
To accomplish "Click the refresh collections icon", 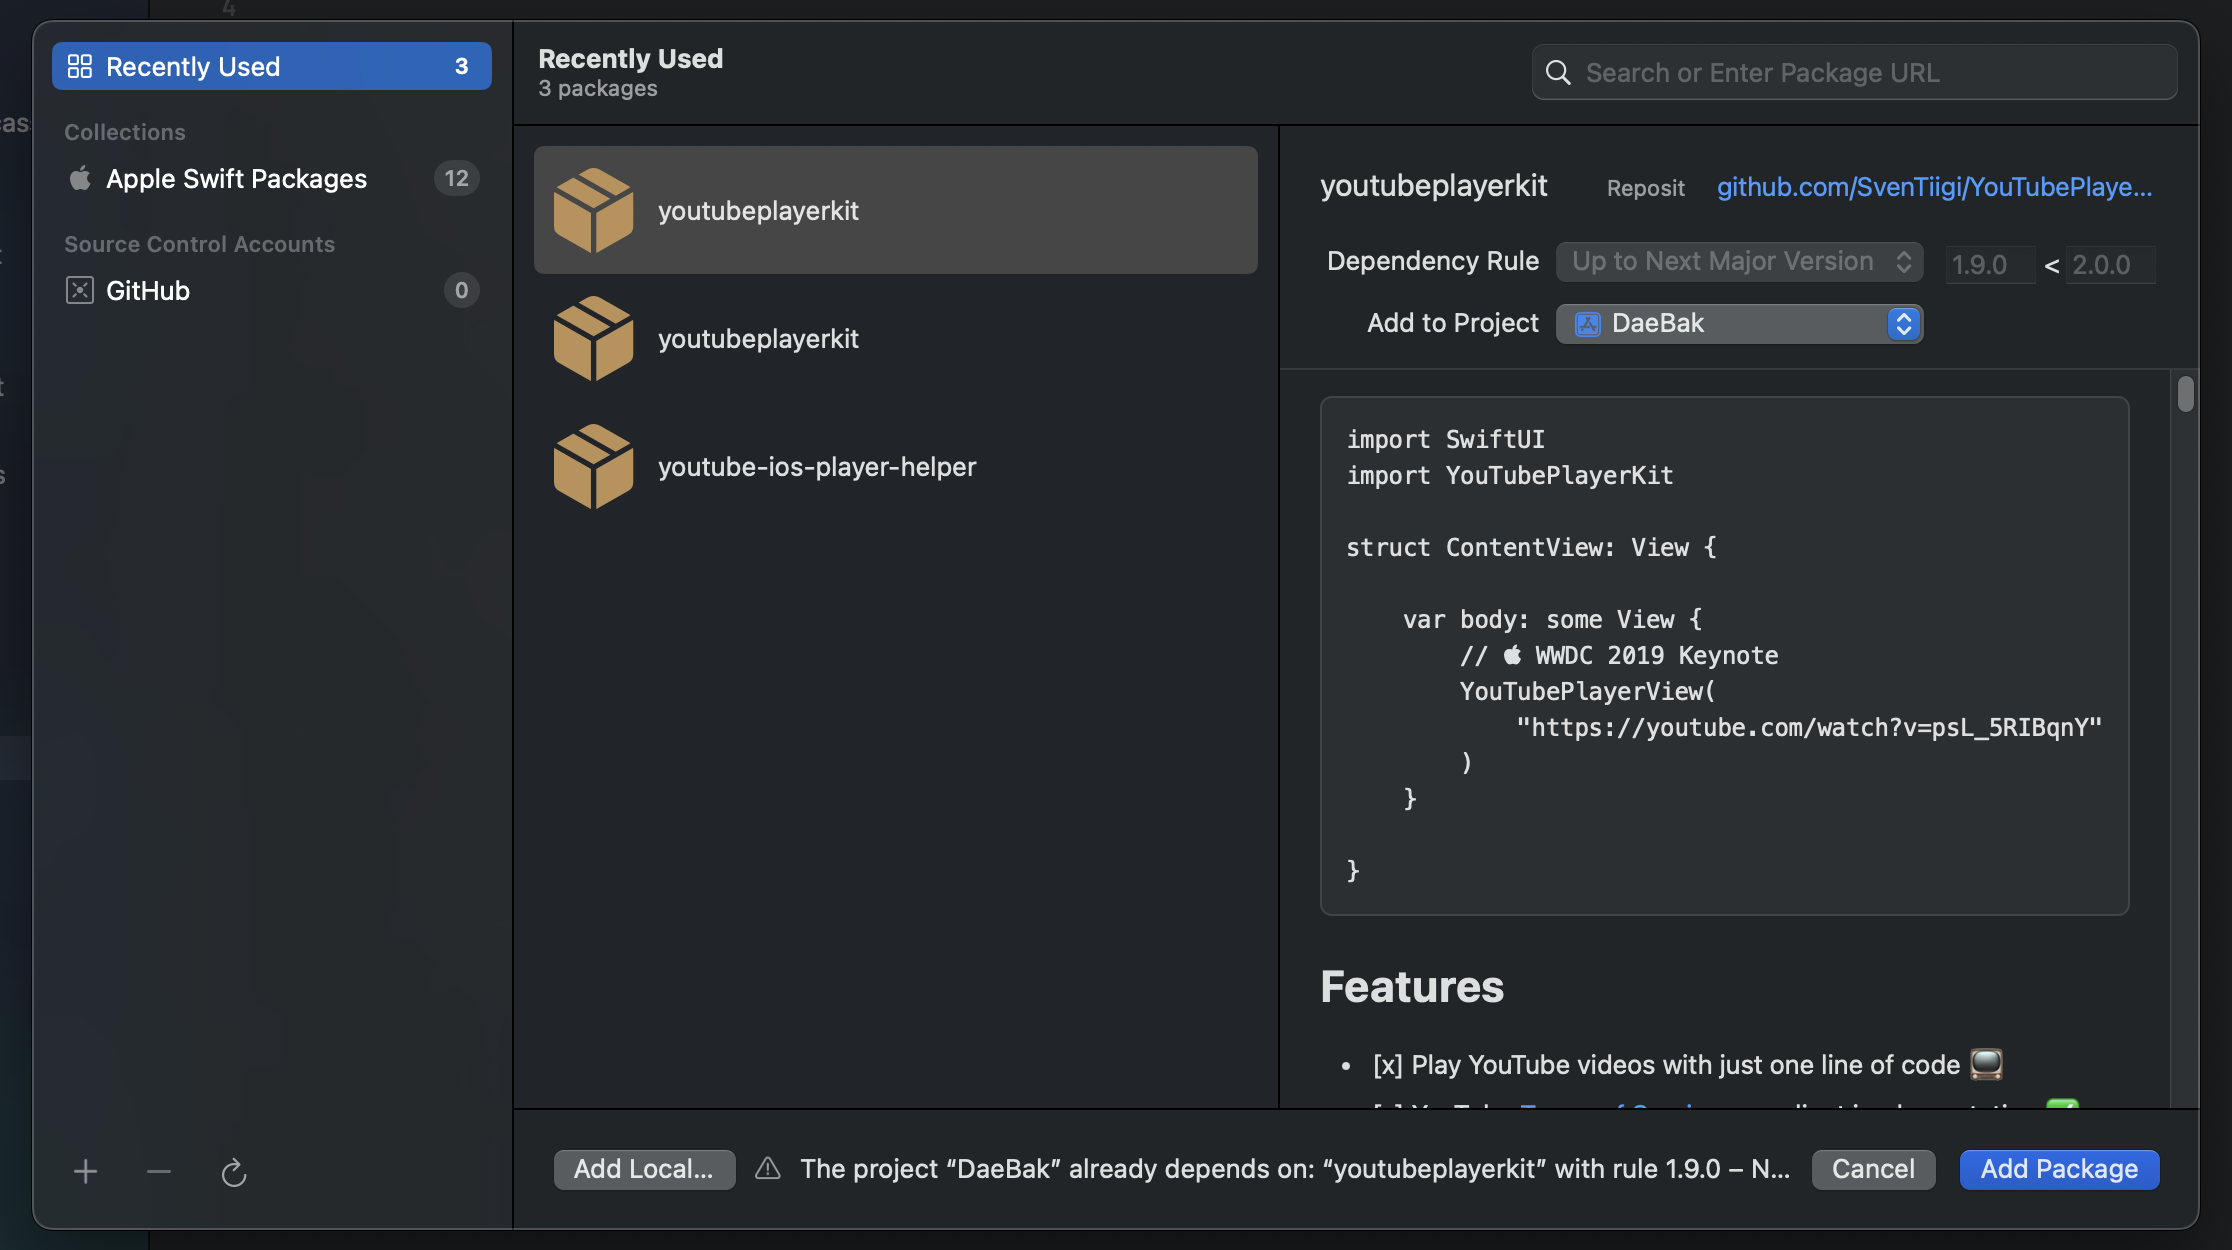I will point(234,1171).
